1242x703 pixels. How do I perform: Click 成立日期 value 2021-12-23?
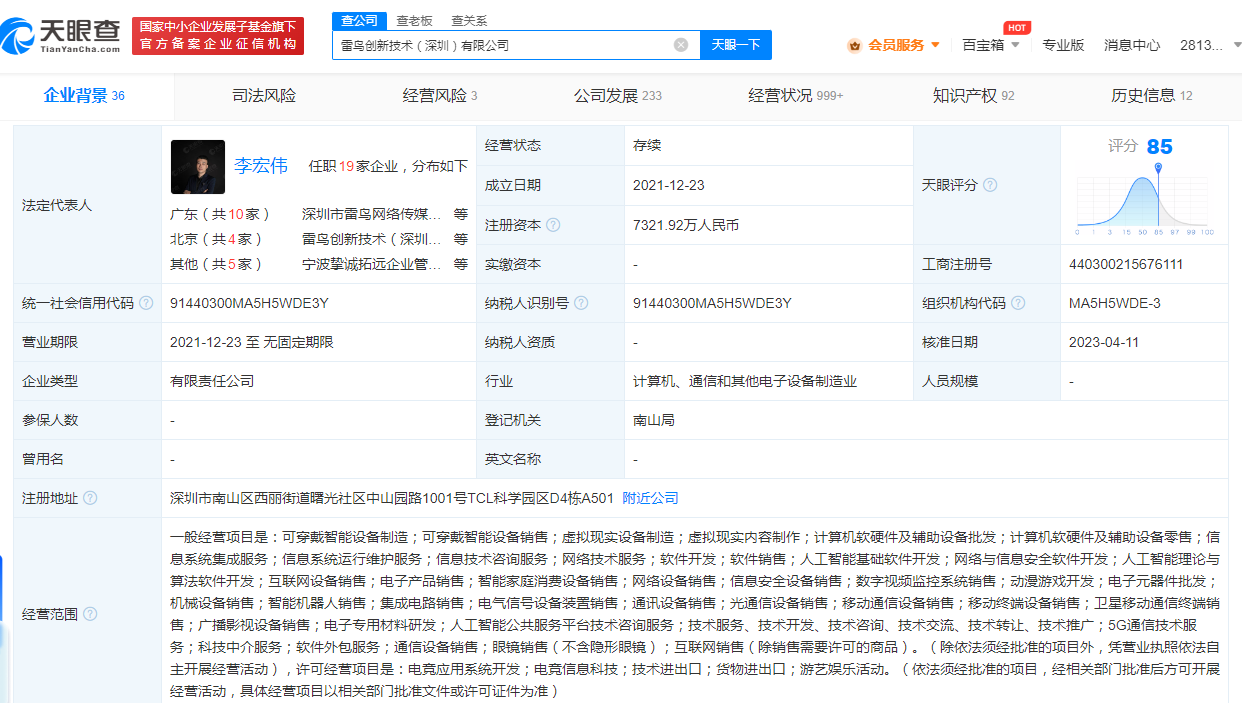click(x=668, y=185)
